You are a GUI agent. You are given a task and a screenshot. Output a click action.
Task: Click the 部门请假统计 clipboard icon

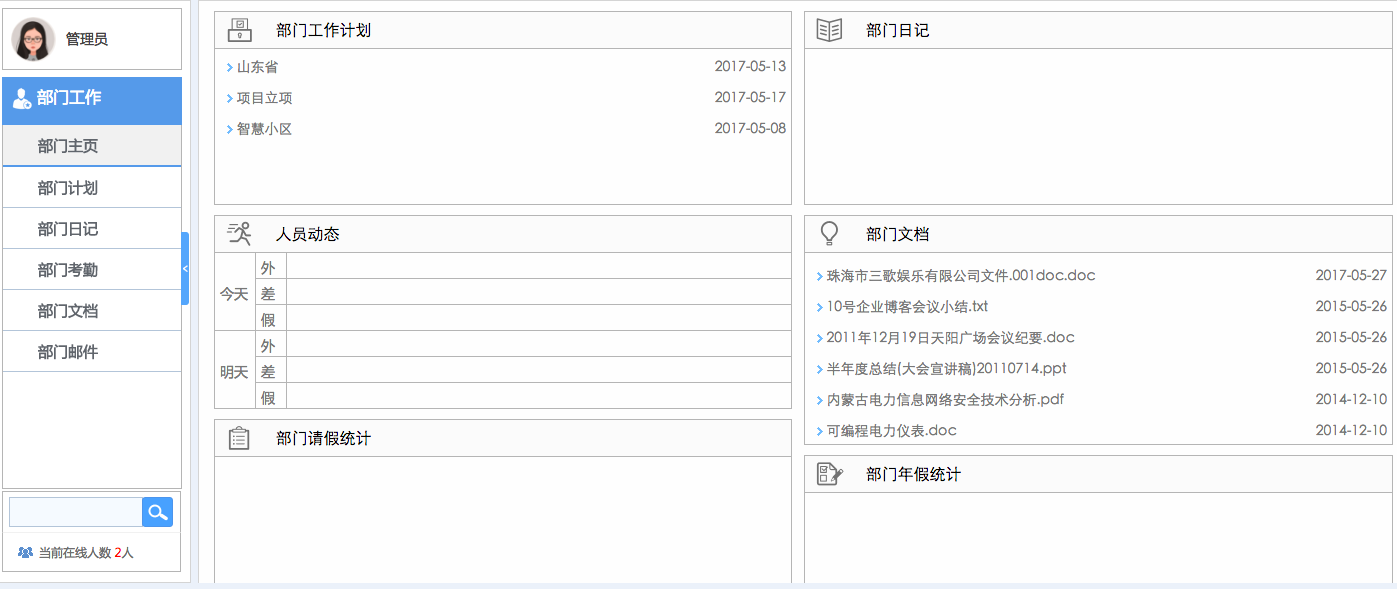click(239, 438)
